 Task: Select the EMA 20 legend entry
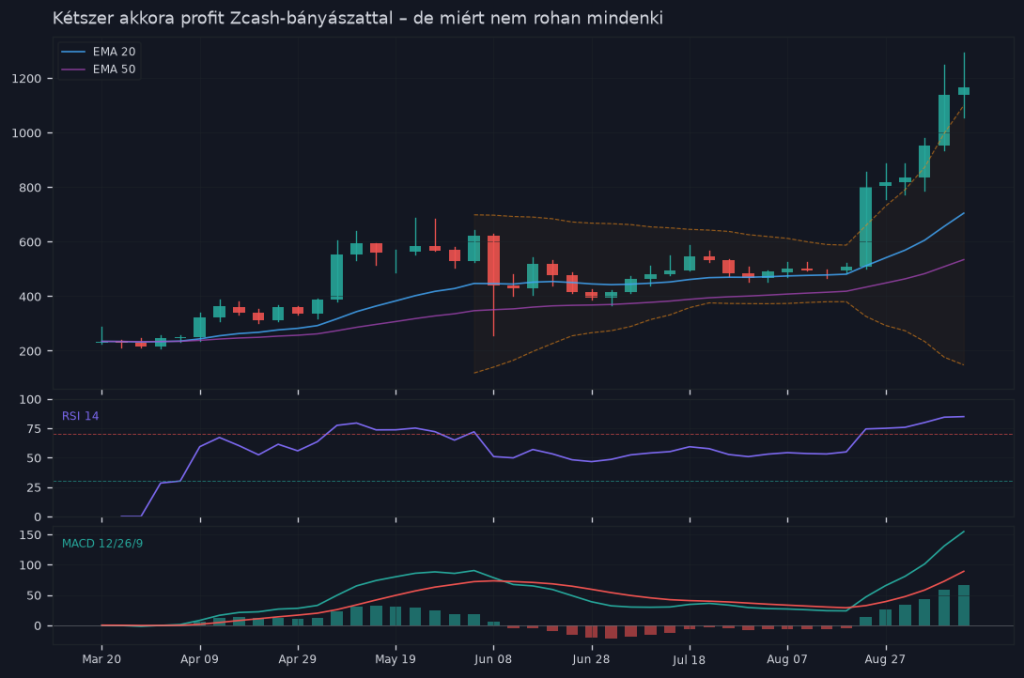click(x=98, y=52)
